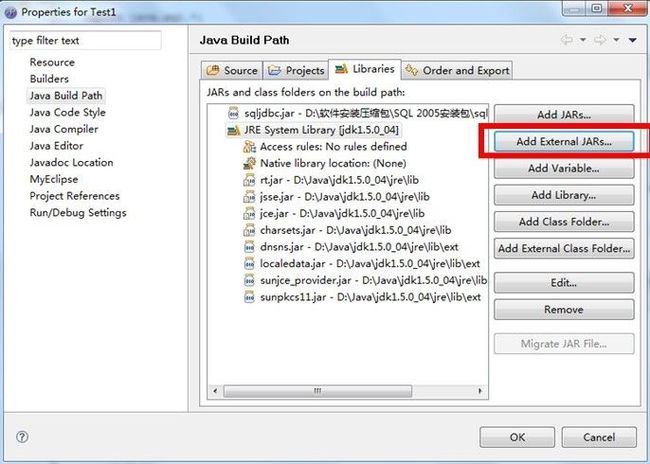Select the sqljdbc.jar entry text
The height and width of the screenshot is (464, 650).
[x=366, y=113]
